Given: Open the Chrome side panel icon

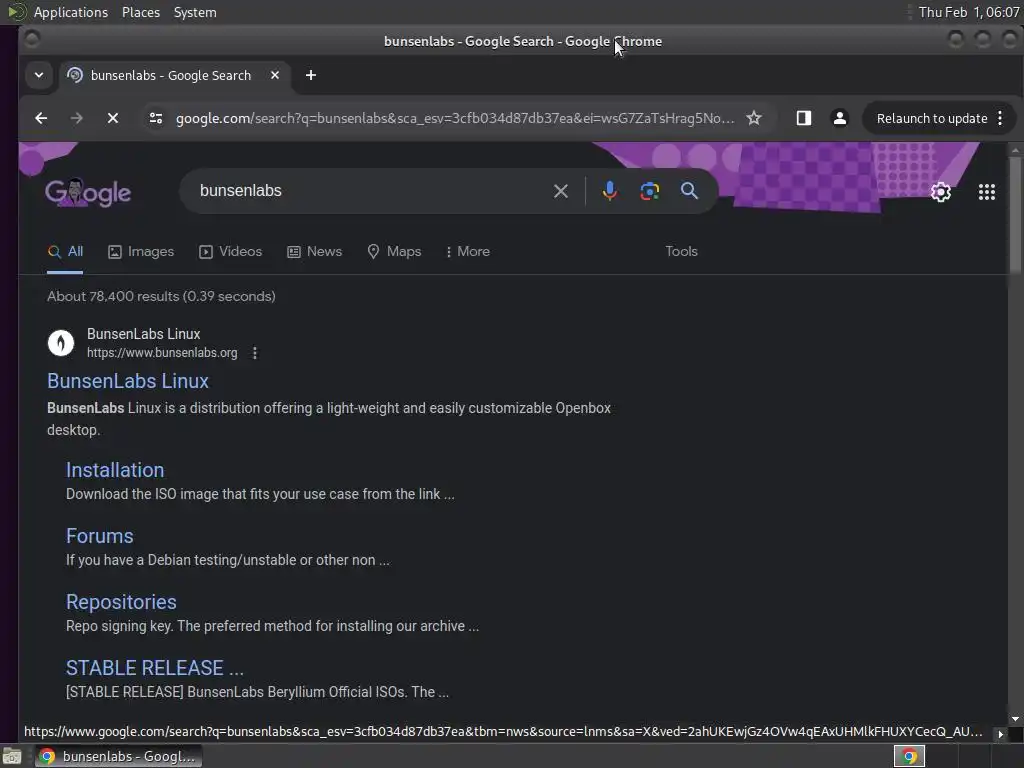Looking at the screenshot, I should pyautogui.click(x=803, y=118).
